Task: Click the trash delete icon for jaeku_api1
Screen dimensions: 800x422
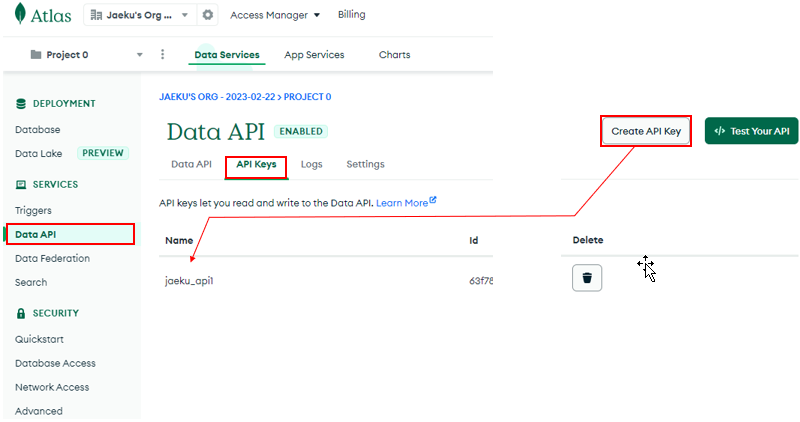Action: [587, 278]
